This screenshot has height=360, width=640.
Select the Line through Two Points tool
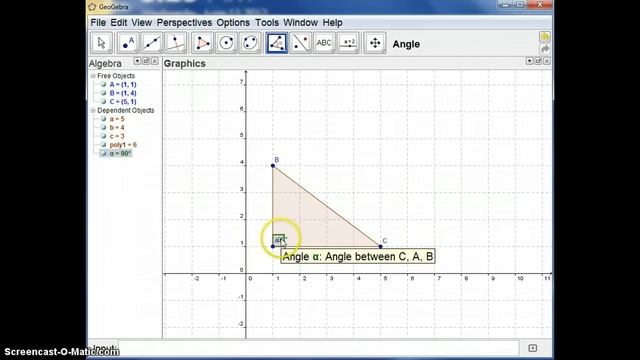[152, 43]
